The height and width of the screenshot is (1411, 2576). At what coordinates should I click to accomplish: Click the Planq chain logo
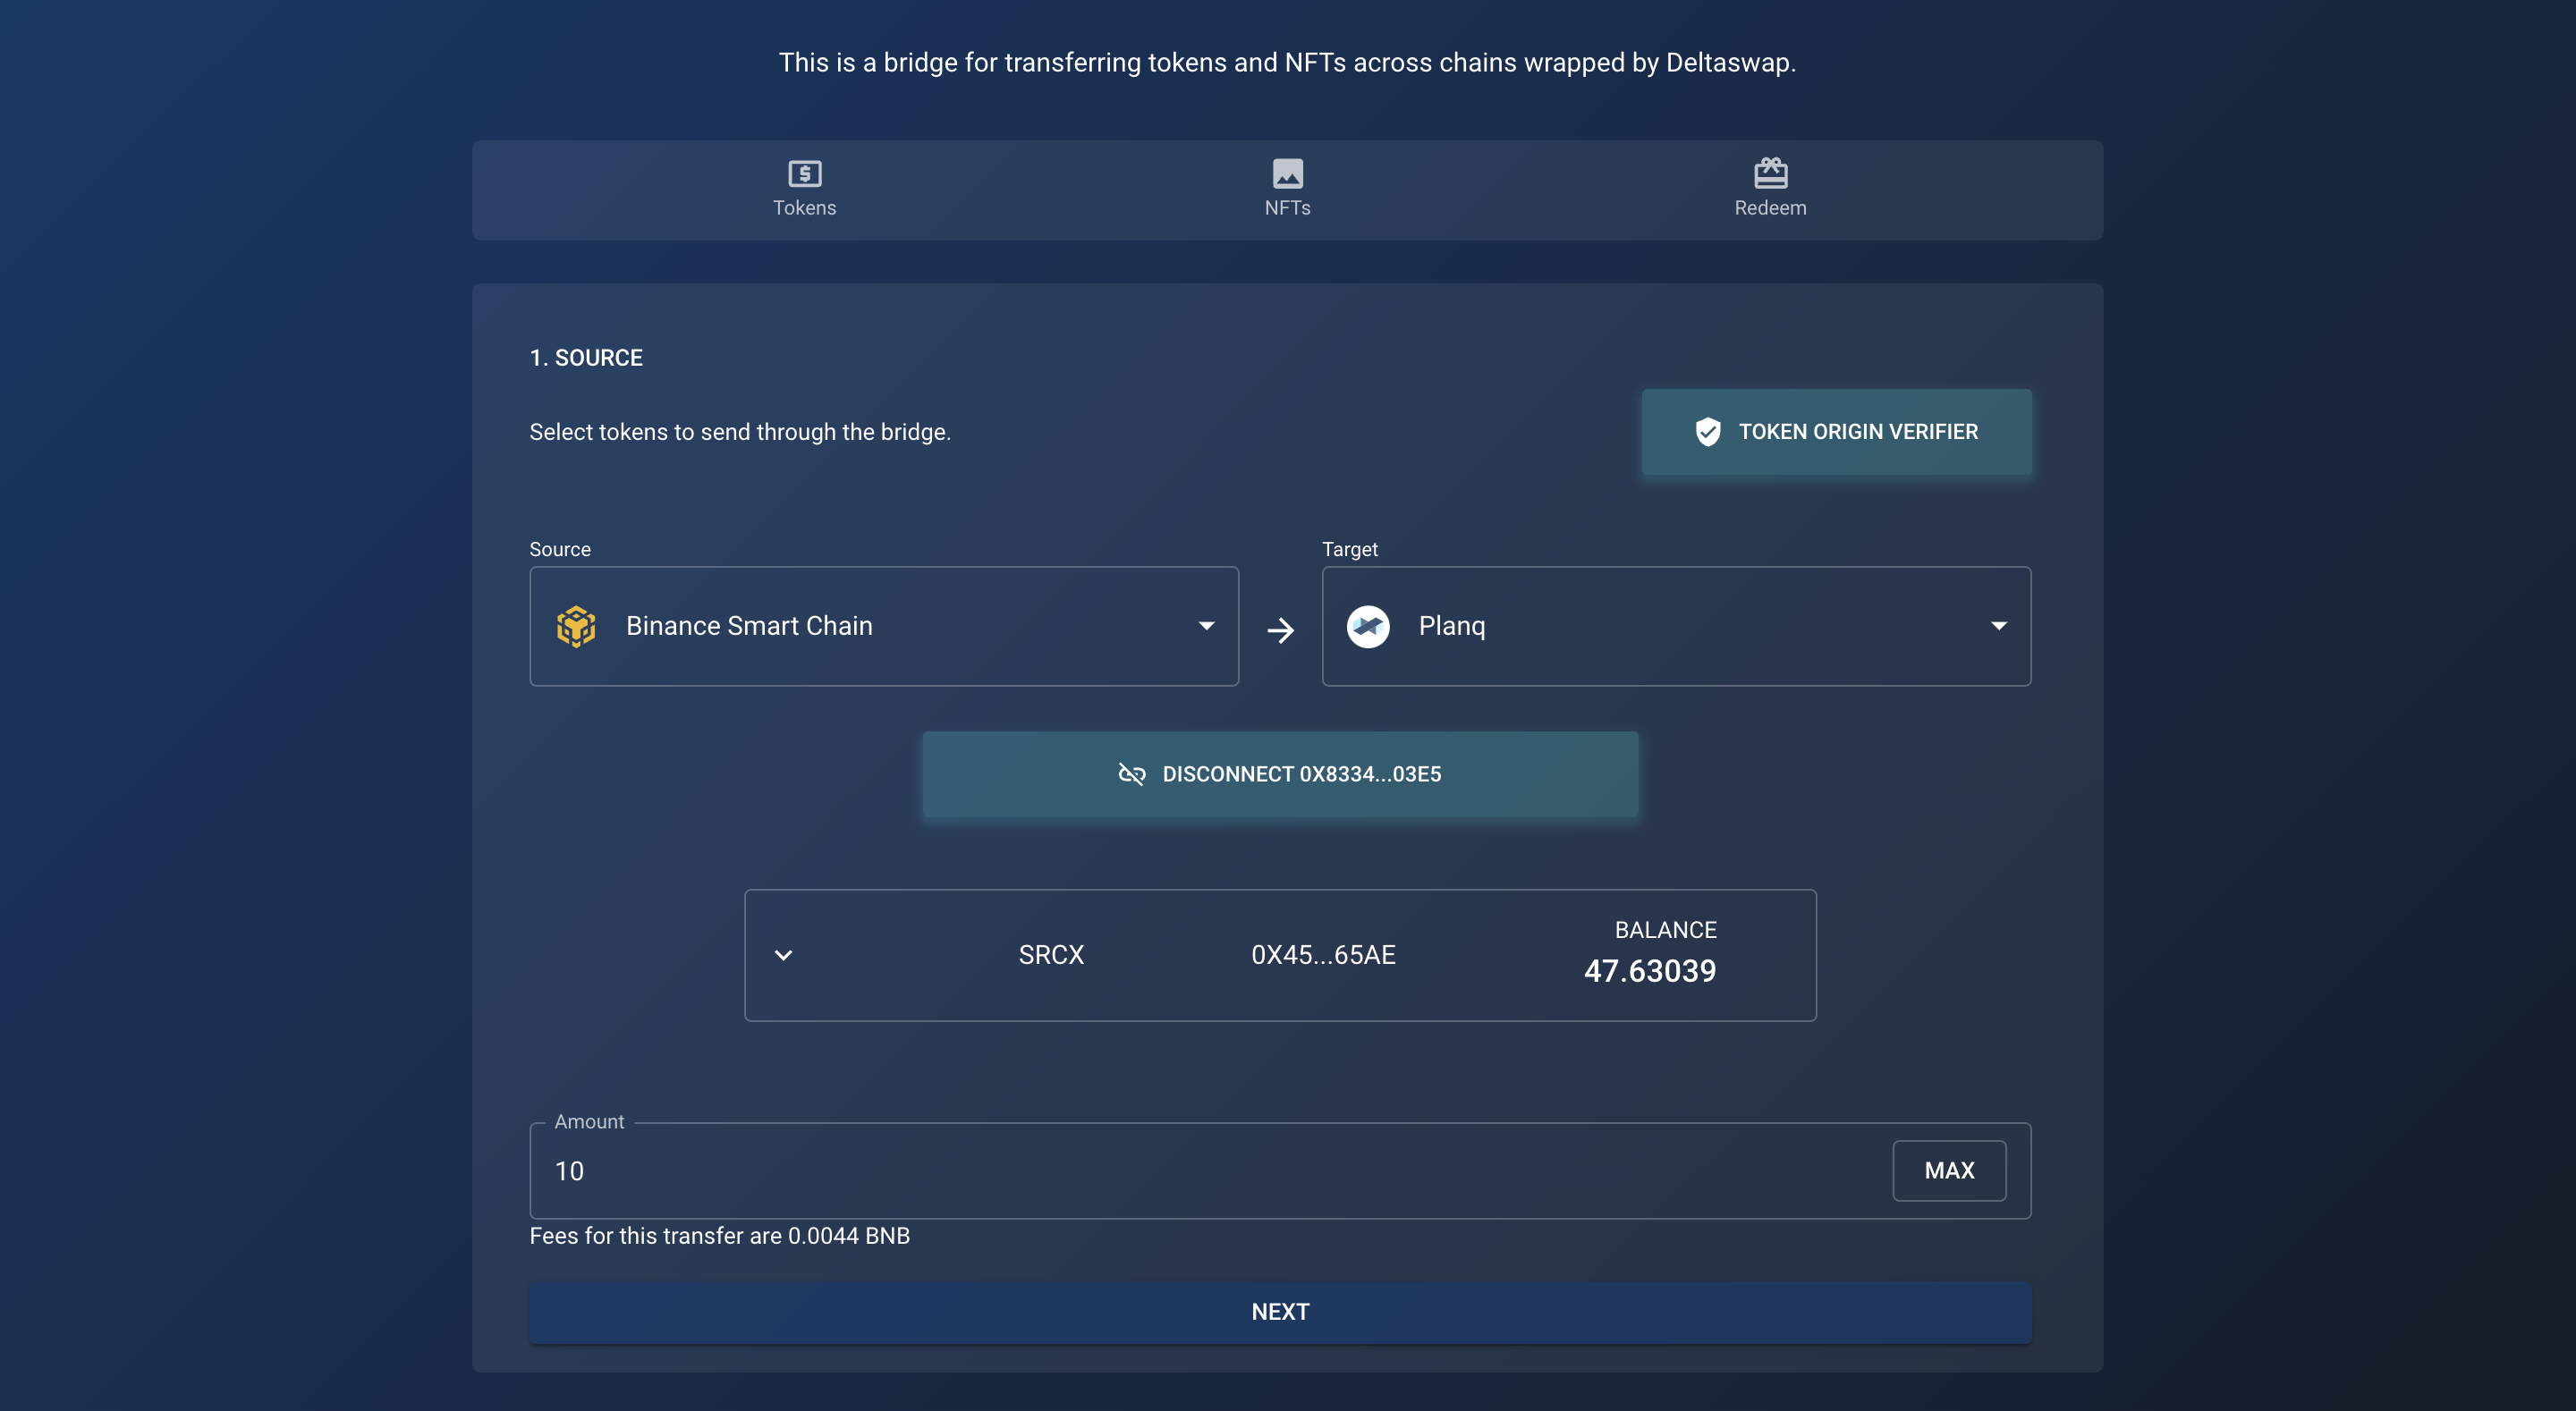point(1368,627)
